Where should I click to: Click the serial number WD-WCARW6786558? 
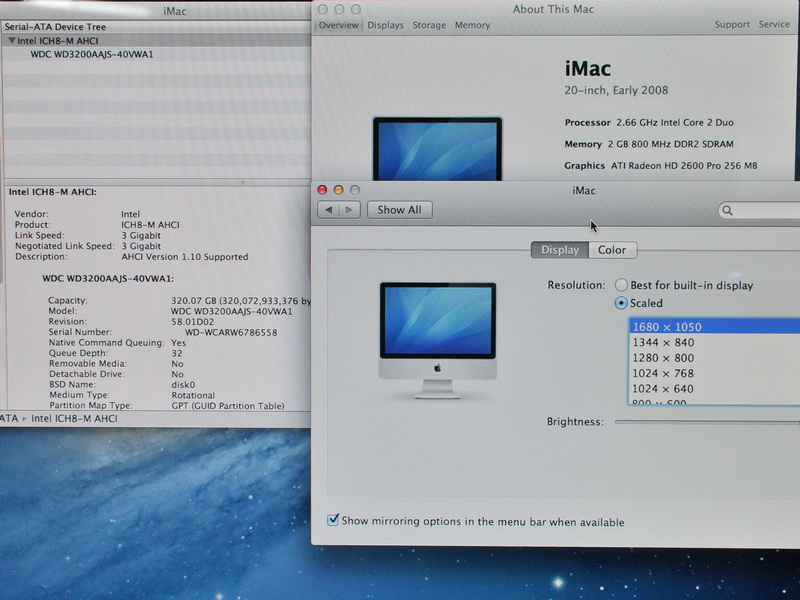coord(231,332)
